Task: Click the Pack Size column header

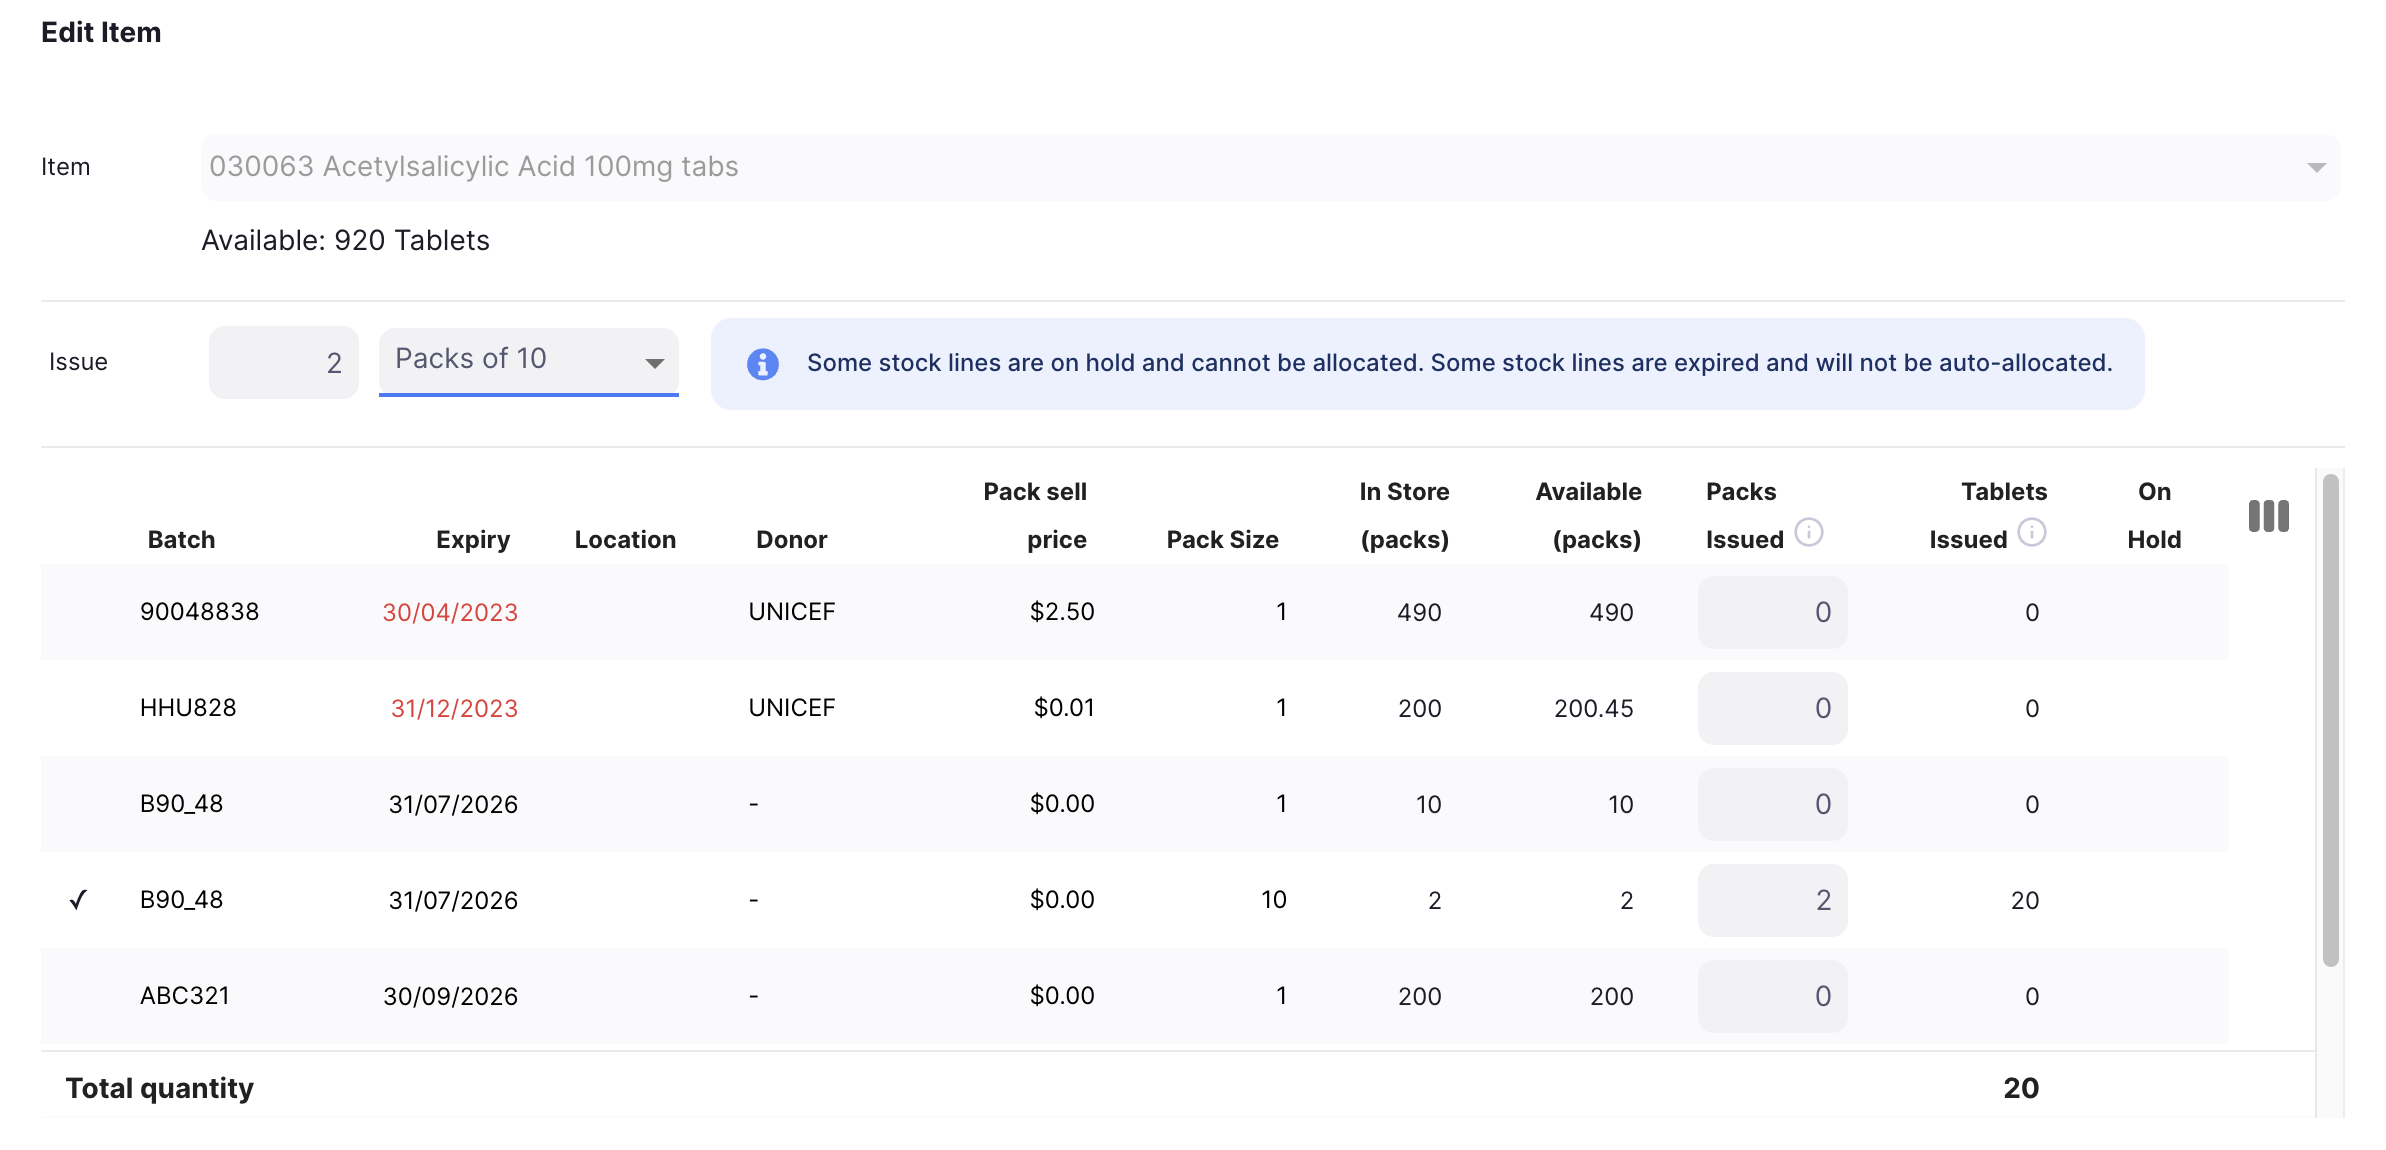Action: coord(1222,540)
